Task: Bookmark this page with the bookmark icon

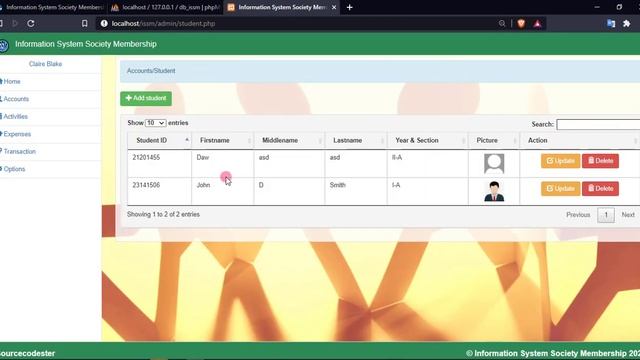Action: 84,24
